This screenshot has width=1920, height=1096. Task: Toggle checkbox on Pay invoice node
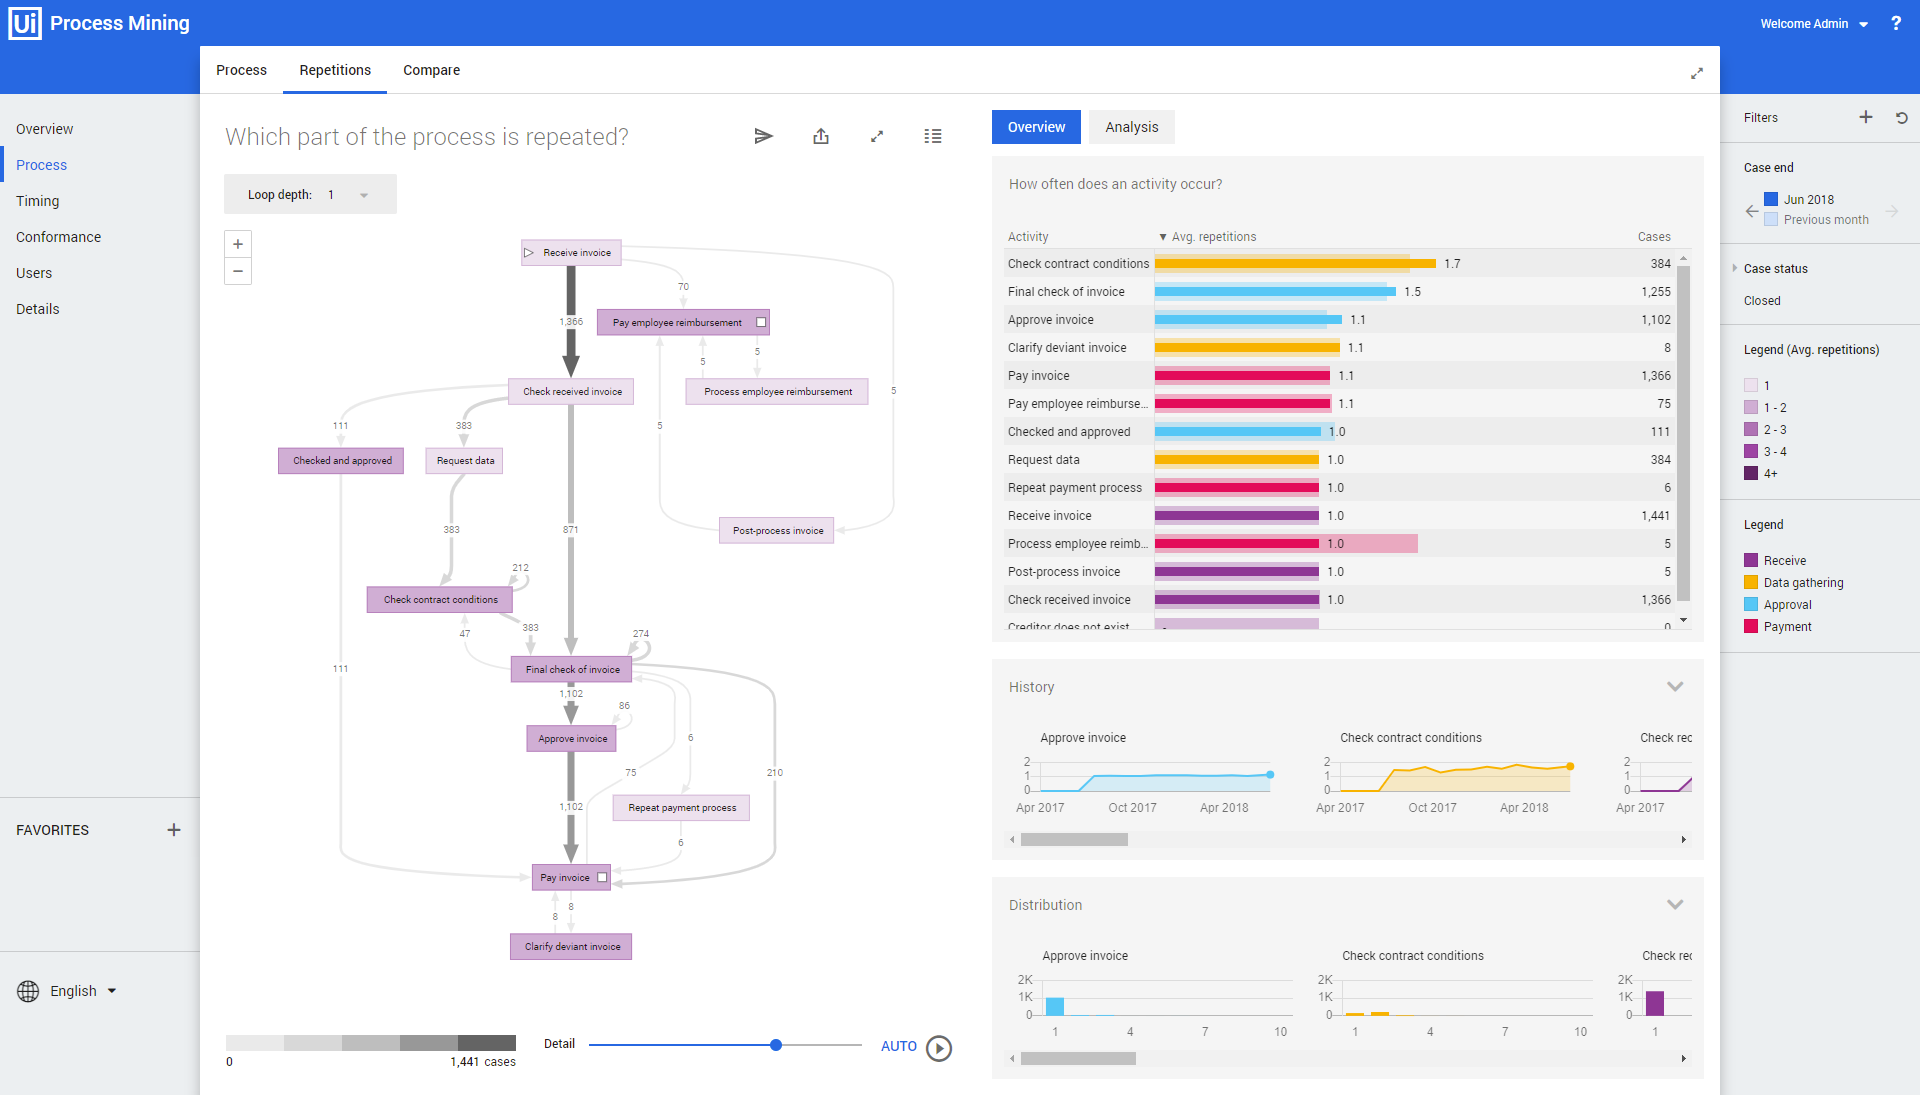(602, 877)
